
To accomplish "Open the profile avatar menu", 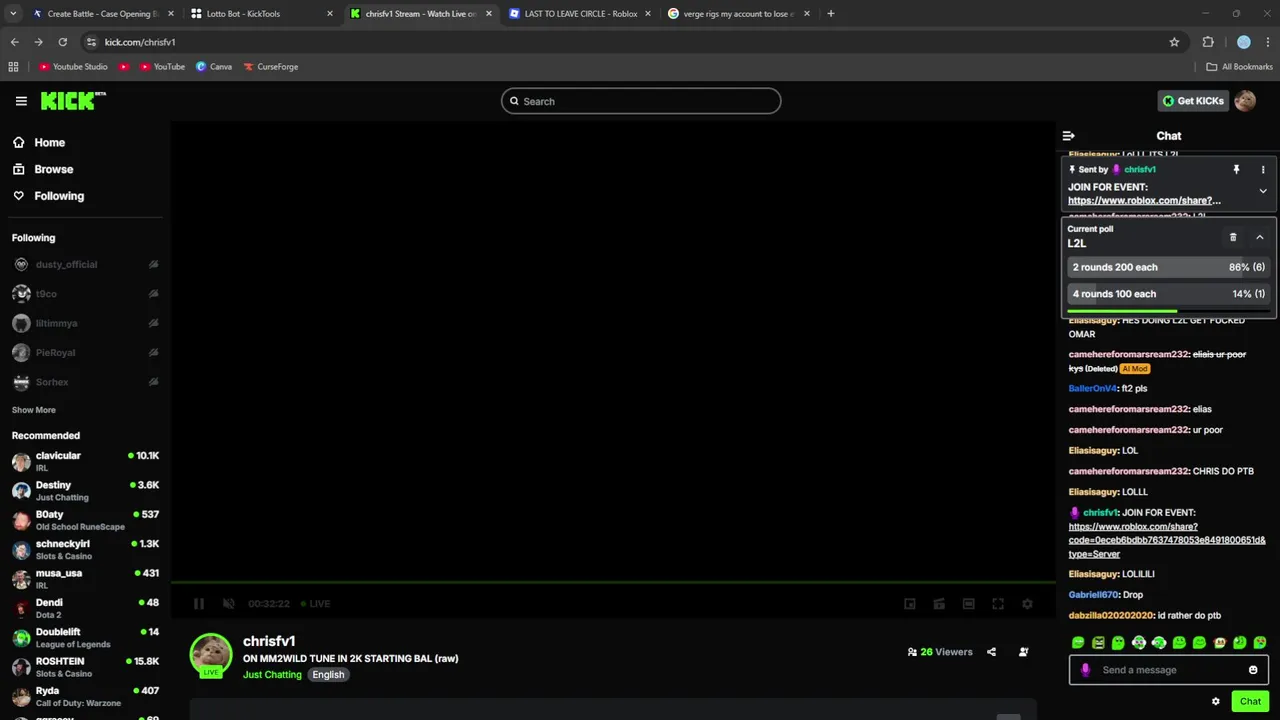I will (x=1245, y=101).
